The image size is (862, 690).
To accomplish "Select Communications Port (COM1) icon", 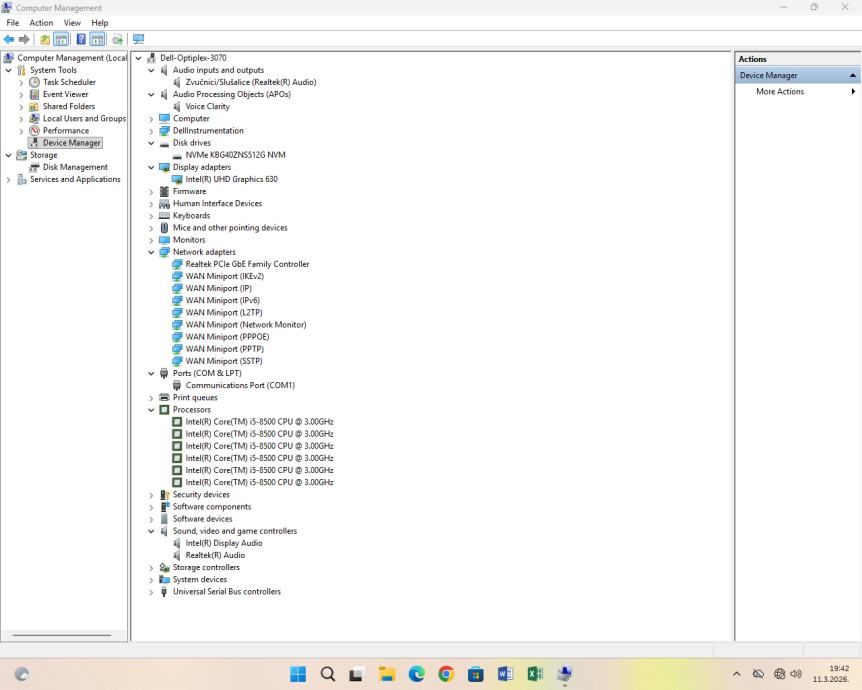I will tap(177, 385).
